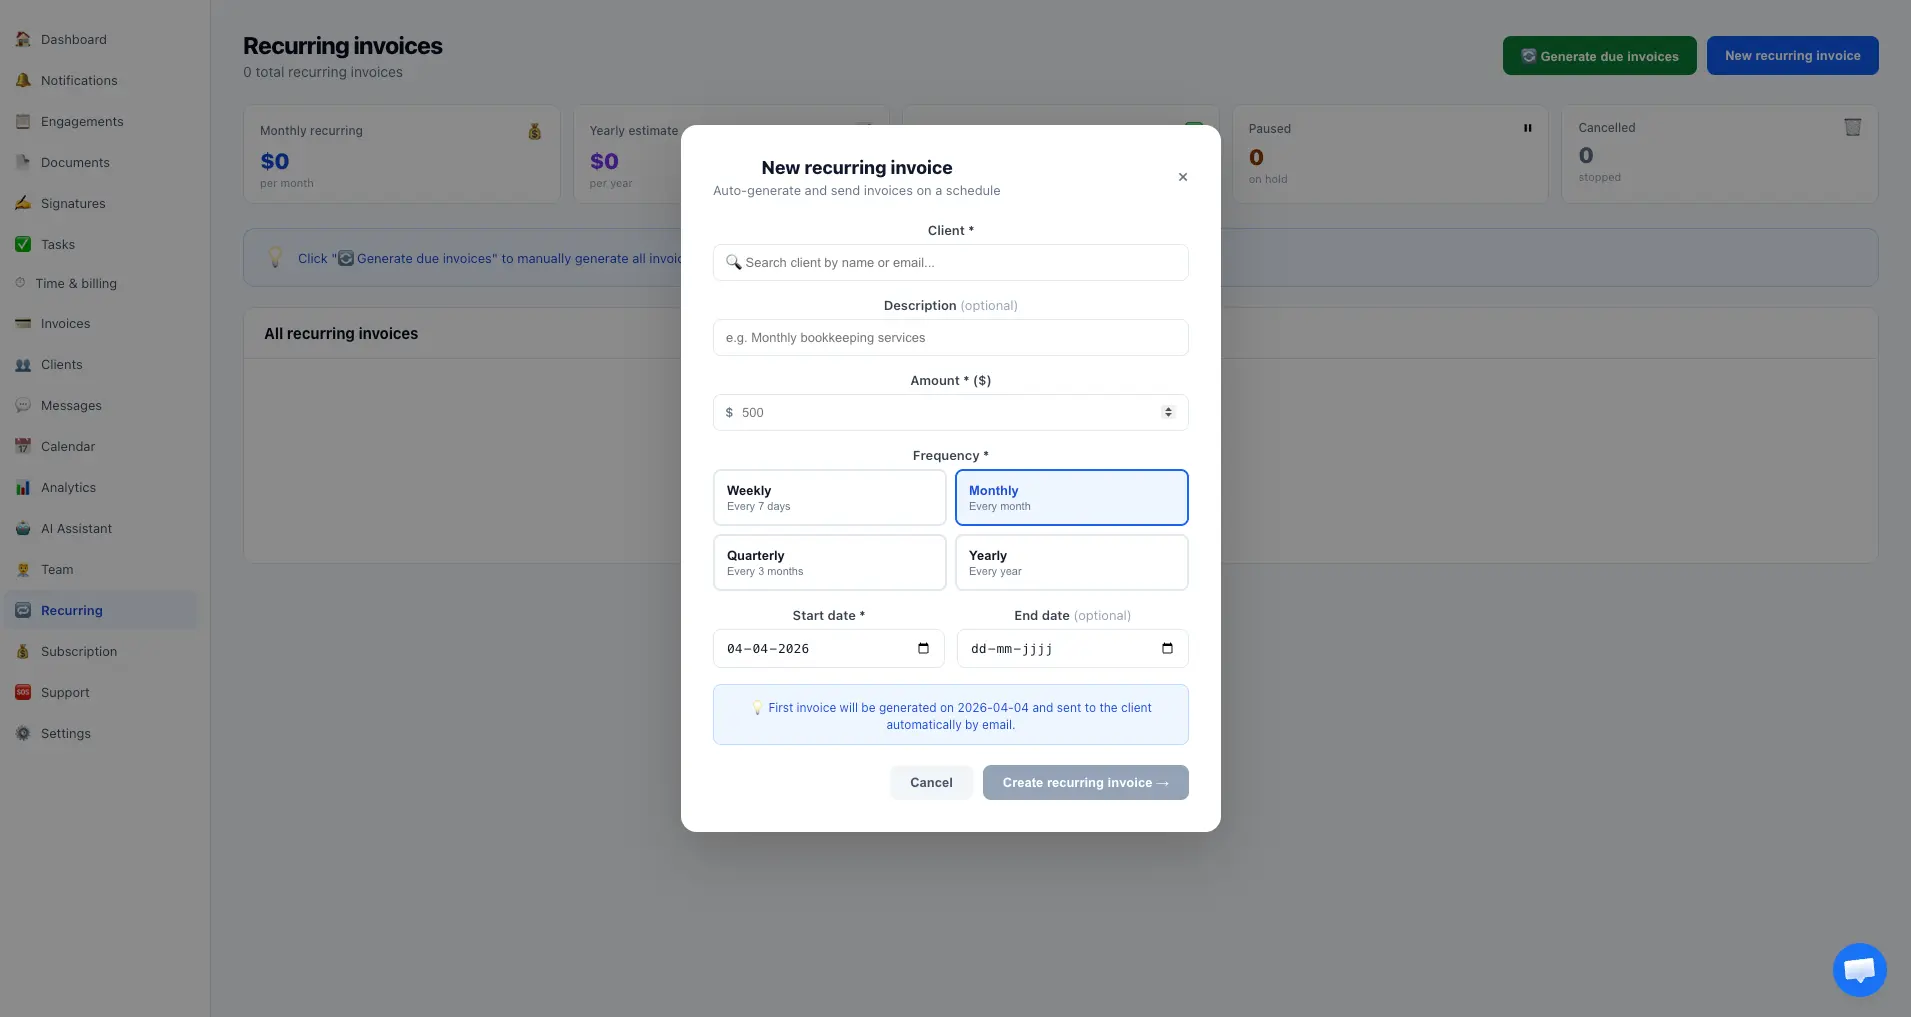The height and width of the screenshot is (1017, 1911).
Task: Open Start date calendar picker icon
Action: pos(923,648)
